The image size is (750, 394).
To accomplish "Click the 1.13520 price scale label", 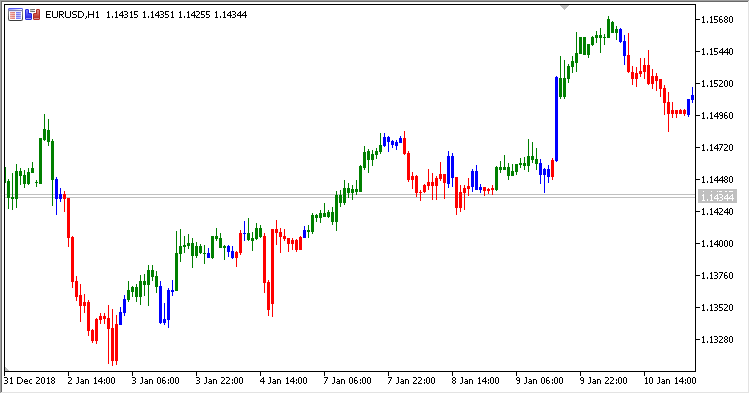I will pyautogui.click(x=717, y=307).
